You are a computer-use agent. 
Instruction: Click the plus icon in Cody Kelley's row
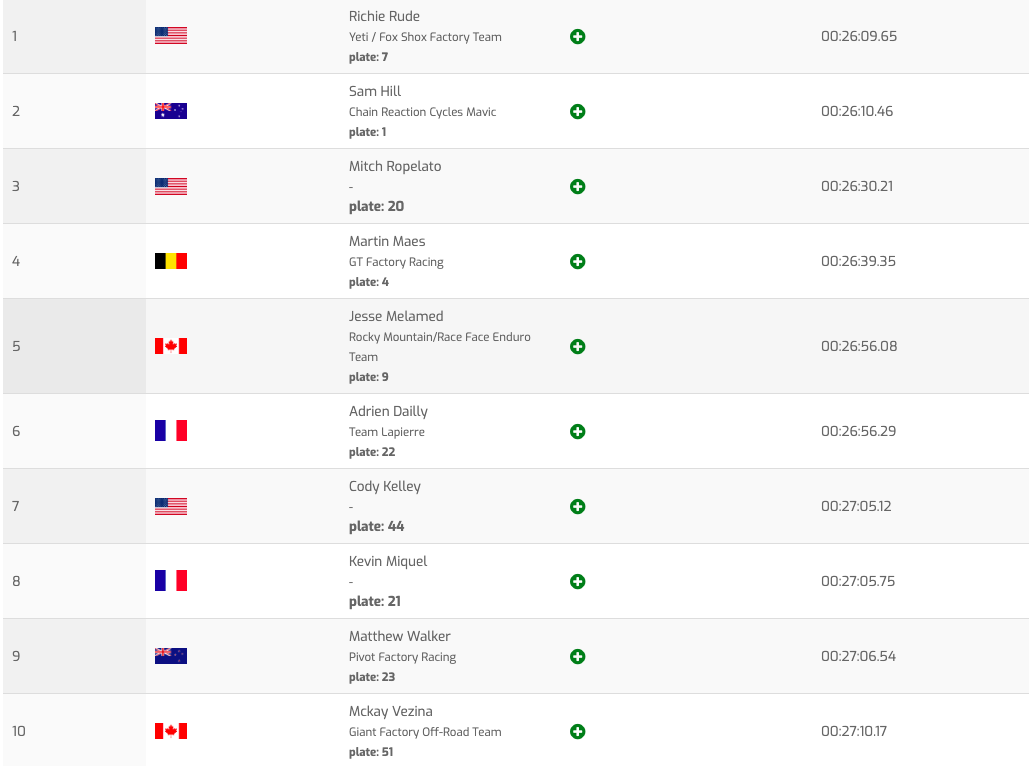(577, 507)
